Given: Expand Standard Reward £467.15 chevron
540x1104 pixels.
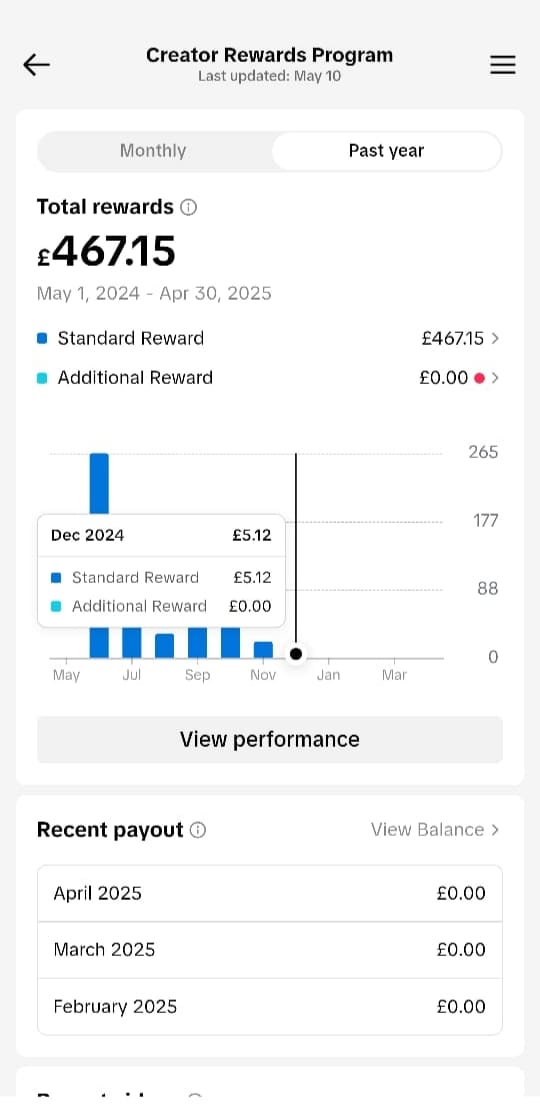Looking at the screenshot, I should [495, 339].
